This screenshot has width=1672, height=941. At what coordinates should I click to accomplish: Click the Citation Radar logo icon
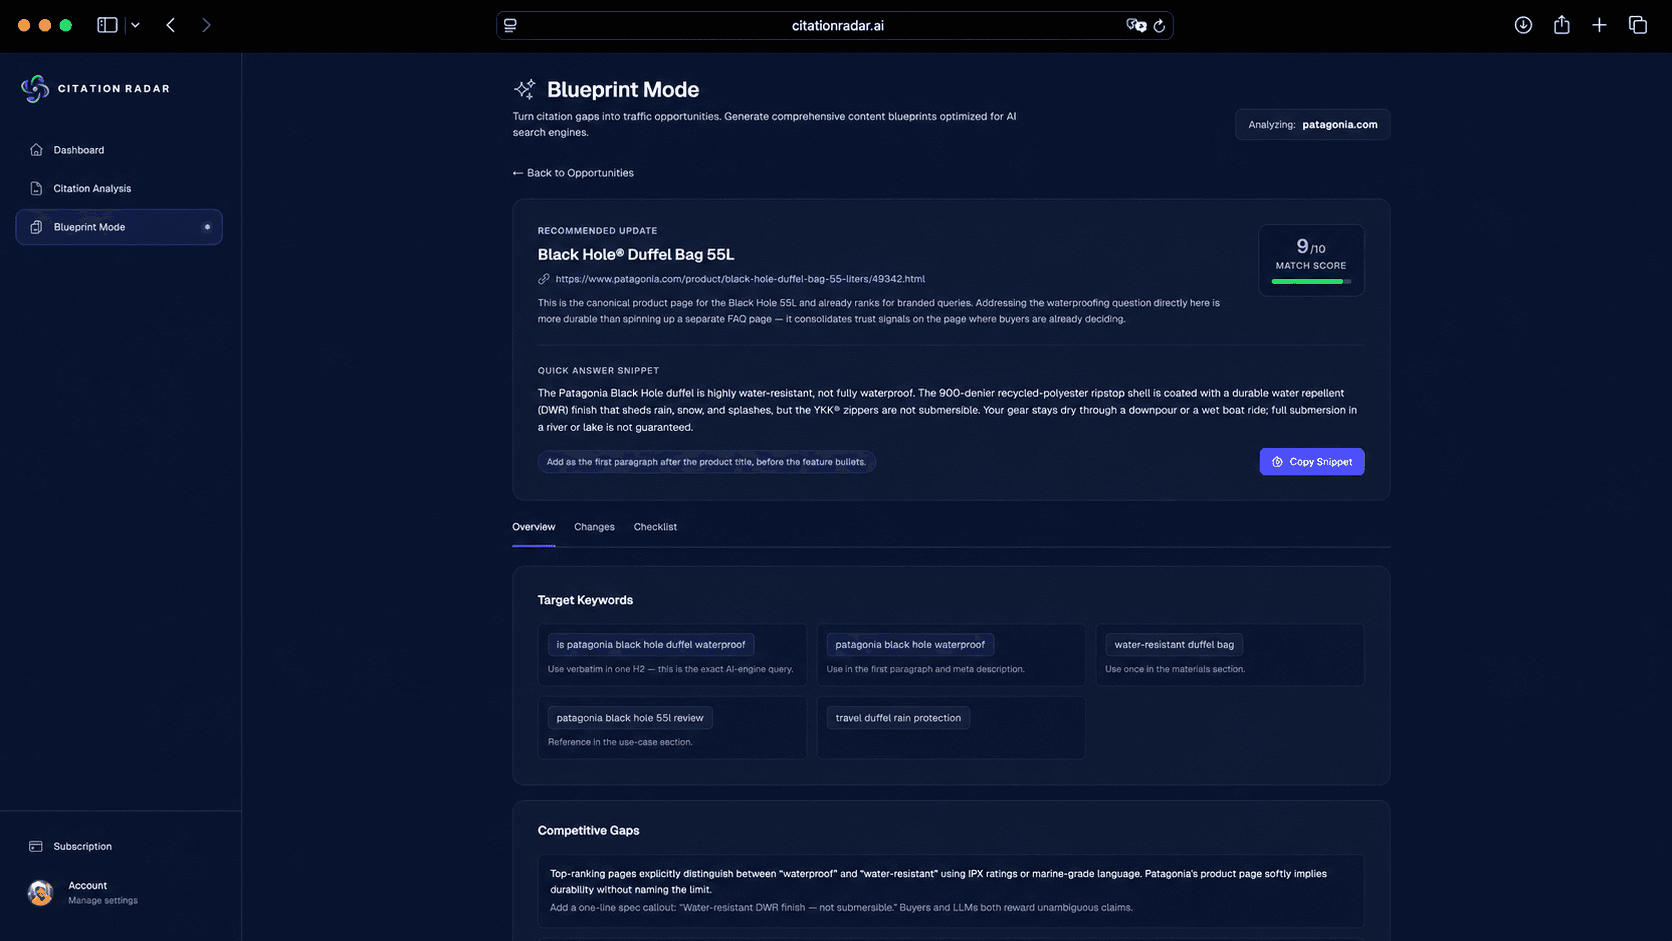click(x=35, y=89)
